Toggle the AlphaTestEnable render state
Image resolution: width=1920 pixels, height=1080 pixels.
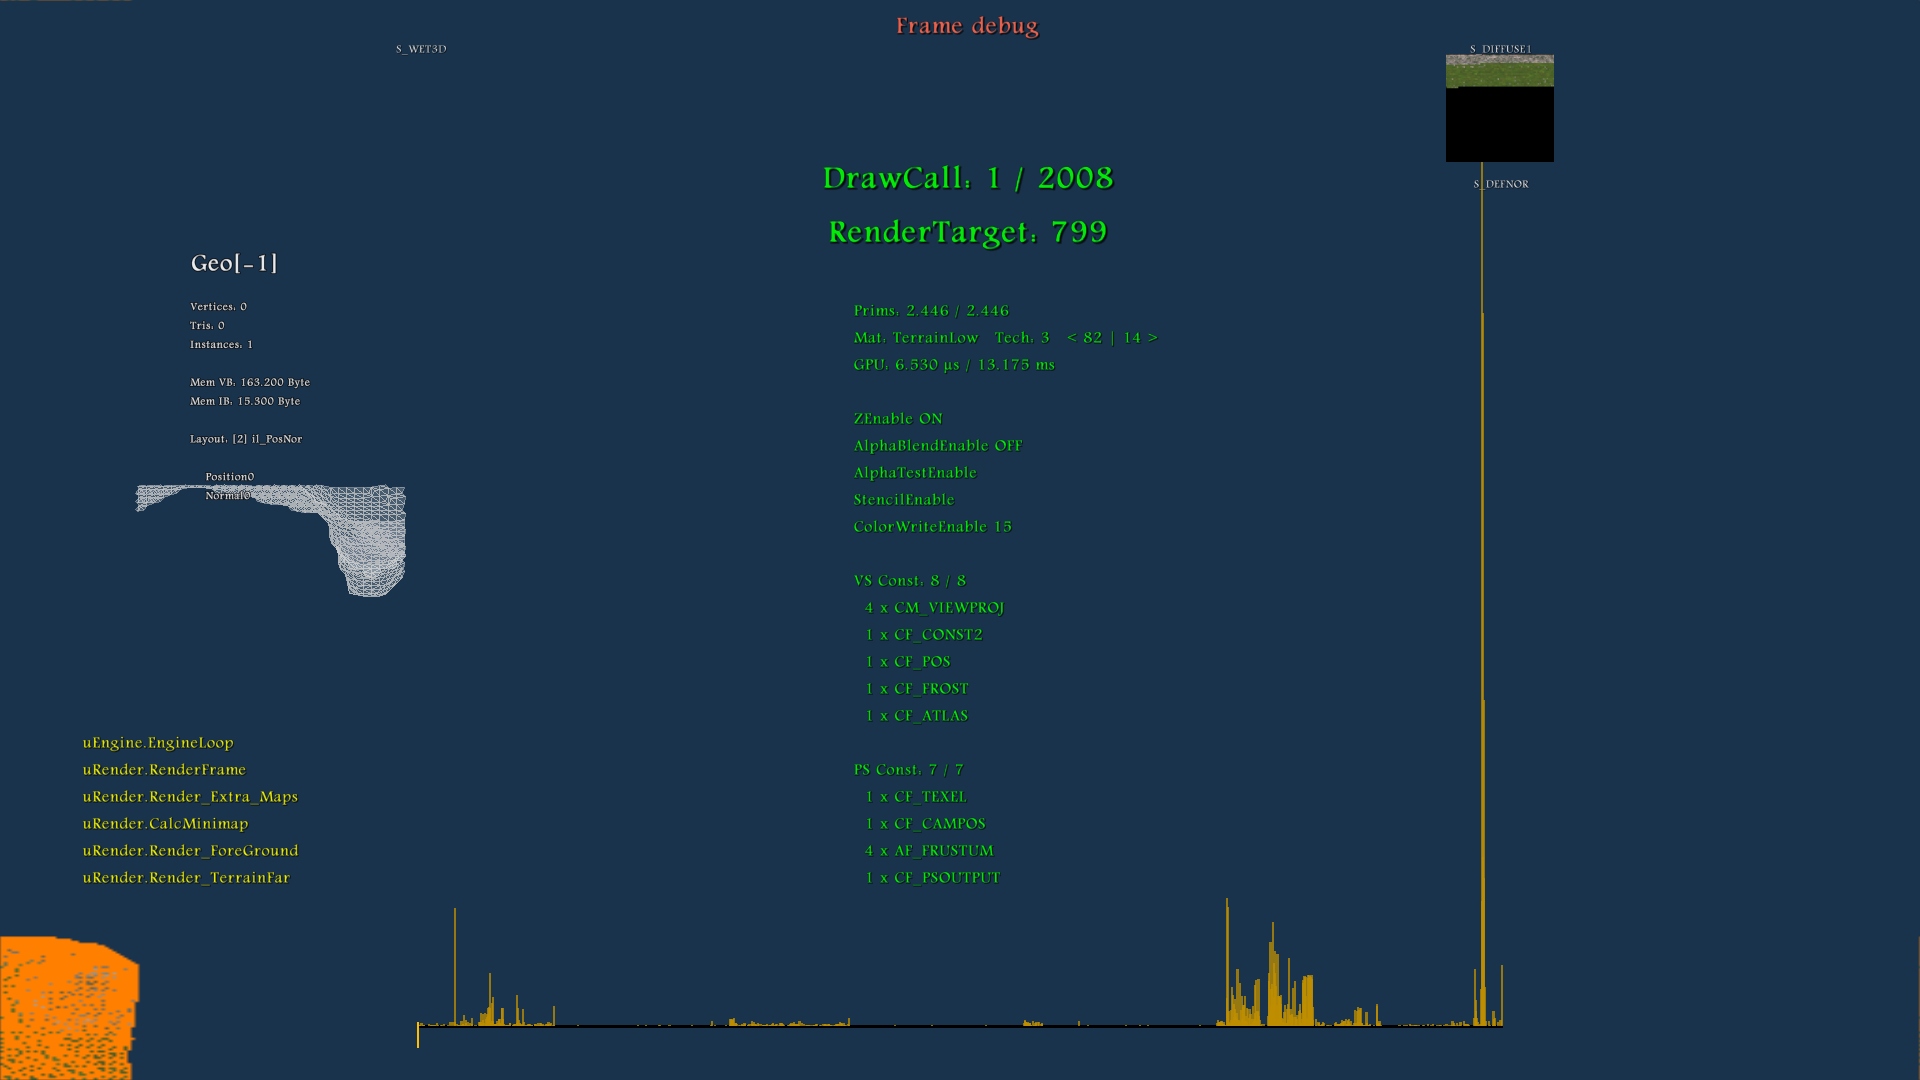[x=914, y=473]
